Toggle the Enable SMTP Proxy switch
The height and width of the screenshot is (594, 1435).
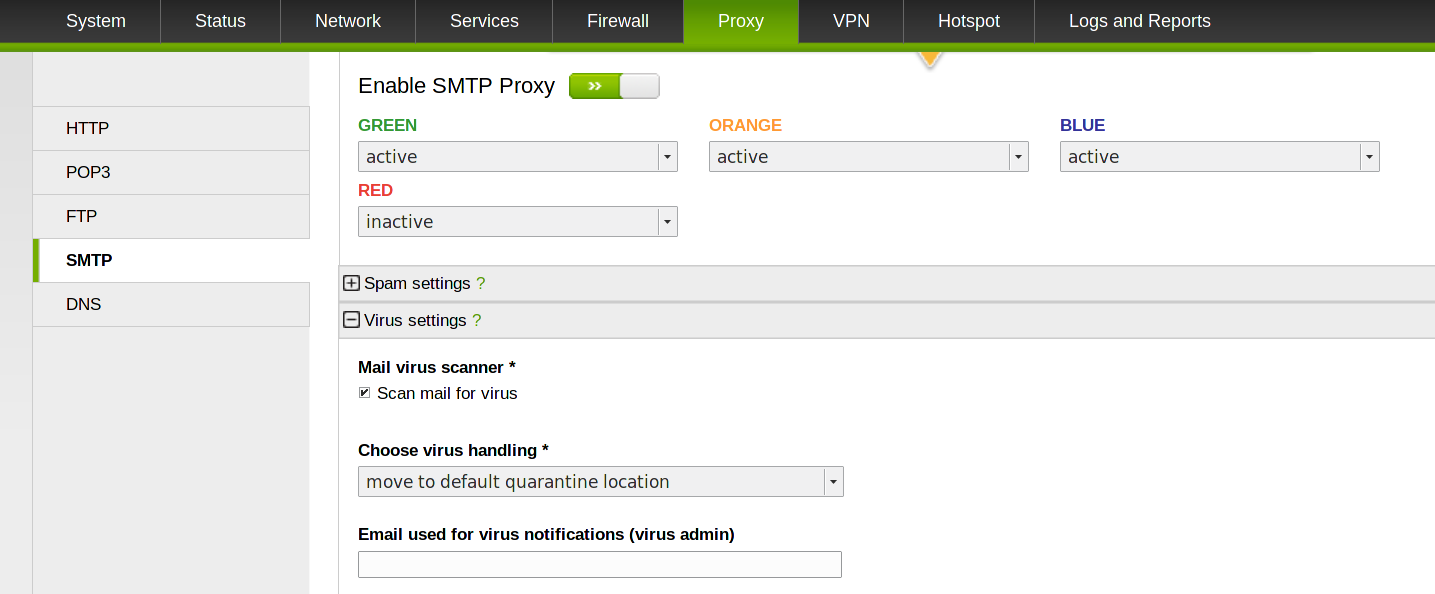coord(614,86)
